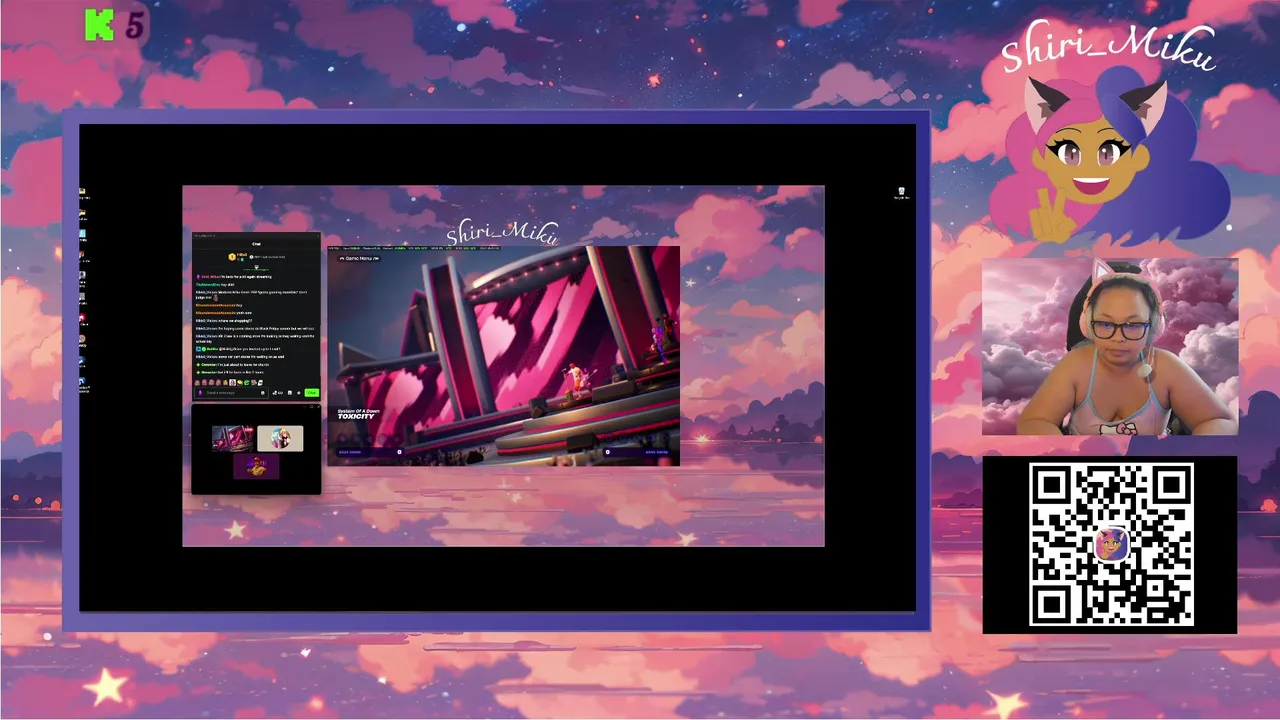Open the emoji picker in message box

click(263, 393)
